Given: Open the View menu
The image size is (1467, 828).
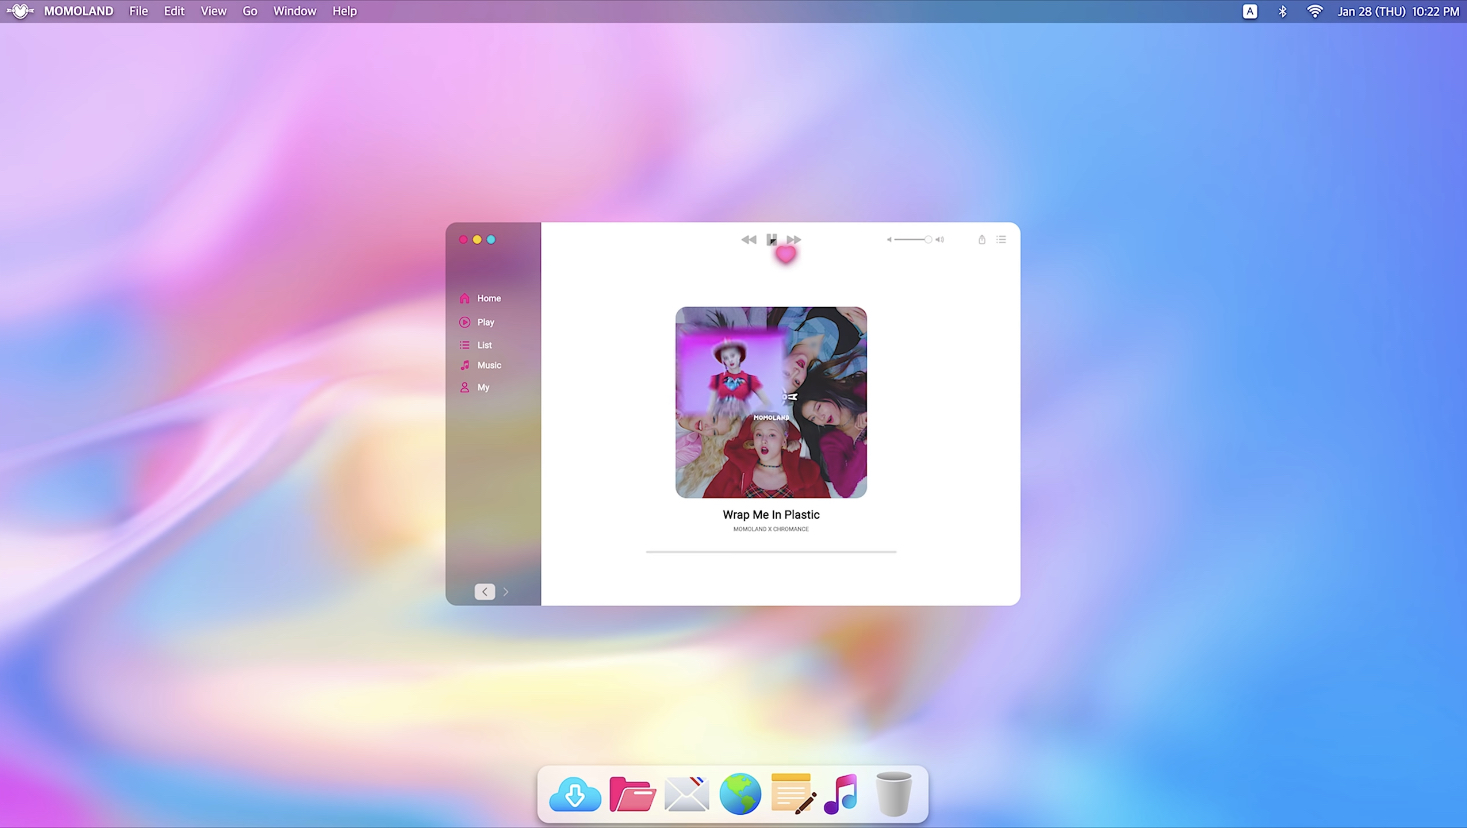Looking at the screenshot, I should tap(213, 11).
